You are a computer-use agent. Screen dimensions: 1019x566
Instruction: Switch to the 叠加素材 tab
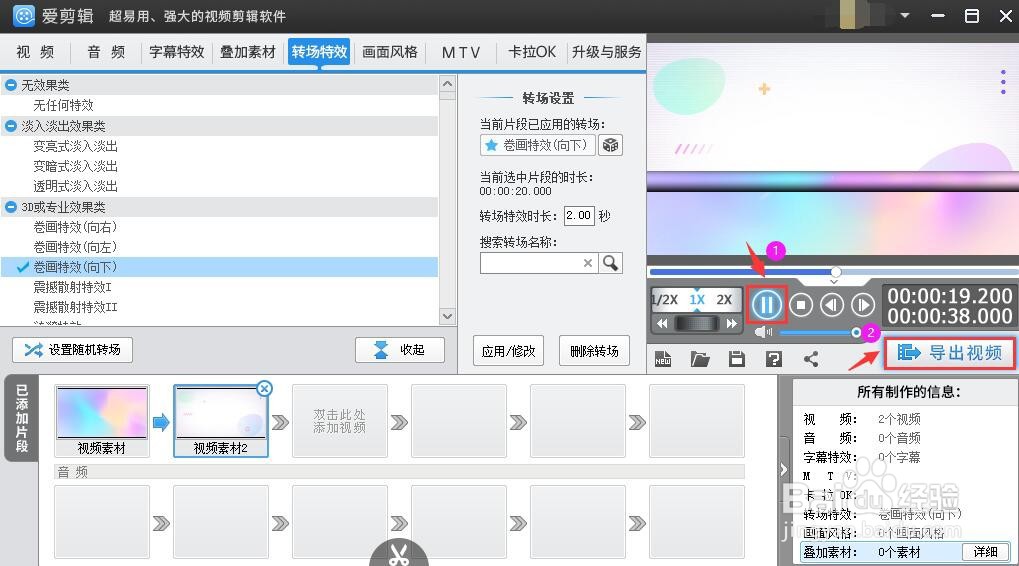[248, 52]
